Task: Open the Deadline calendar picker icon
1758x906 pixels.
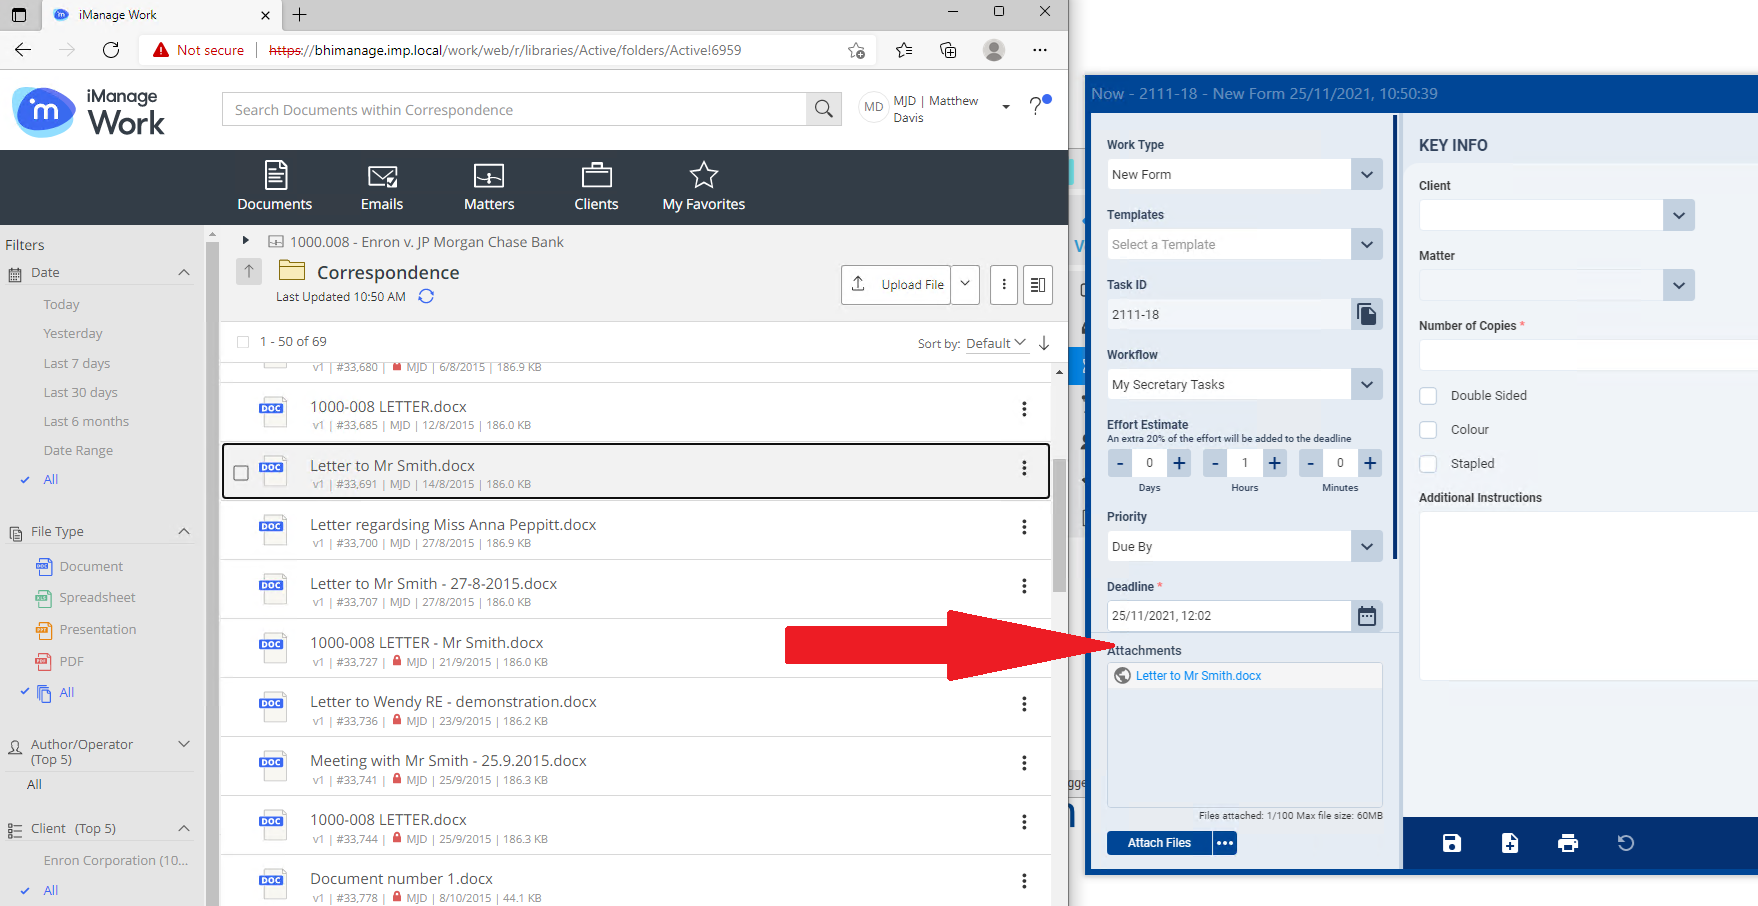Action: [1366, 616]
